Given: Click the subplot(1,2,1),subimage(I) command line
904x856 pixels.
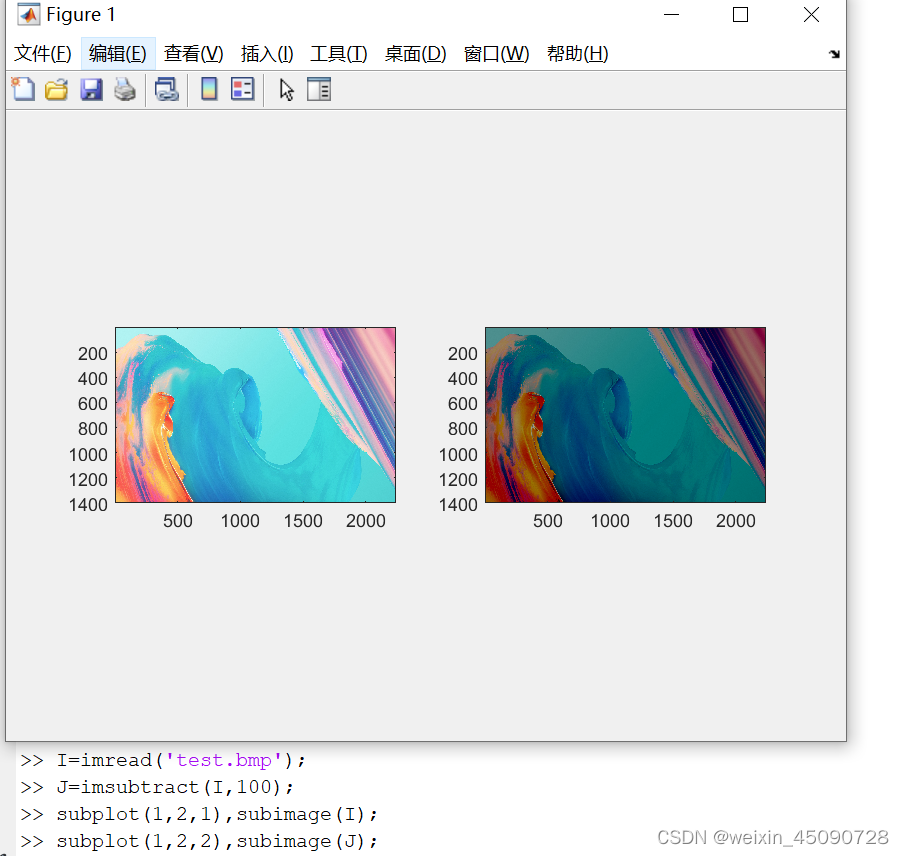Looking at the screenshot, I should (x=217, y=814).
